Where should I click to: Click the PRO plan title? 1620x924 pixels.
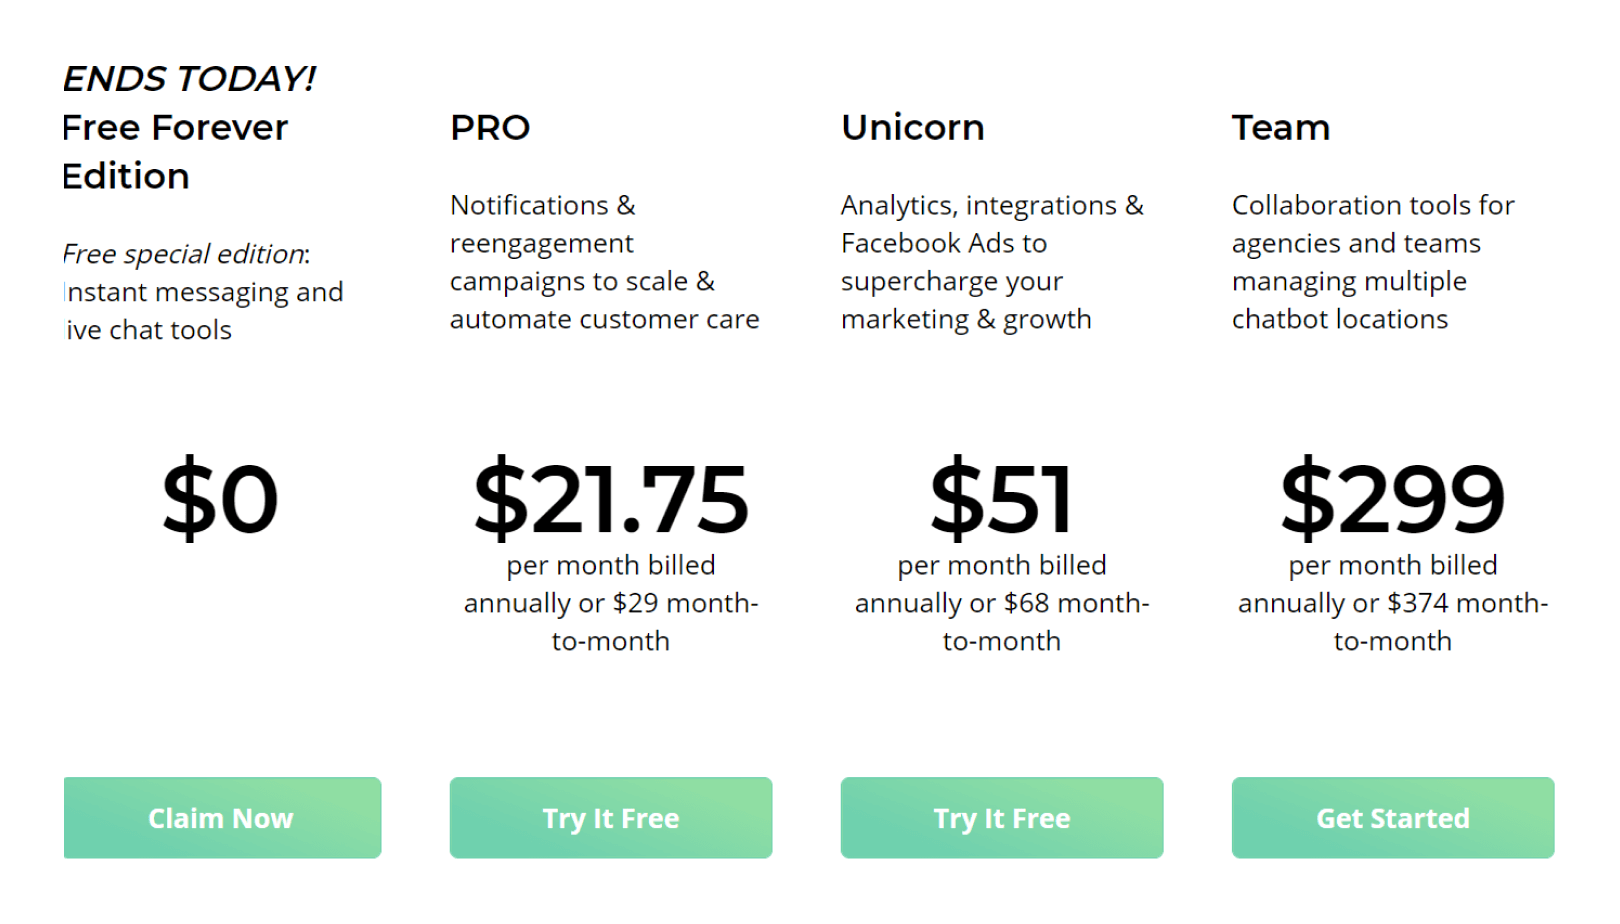click(x=490, y=128)
